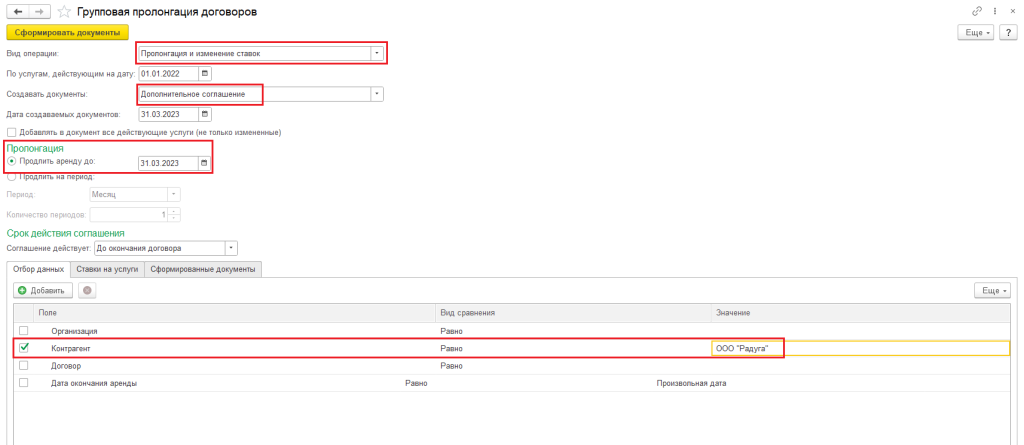Click the Сформировать документы button
Viewport: 1024px width, 445px height.
click(x=67, y=32)
